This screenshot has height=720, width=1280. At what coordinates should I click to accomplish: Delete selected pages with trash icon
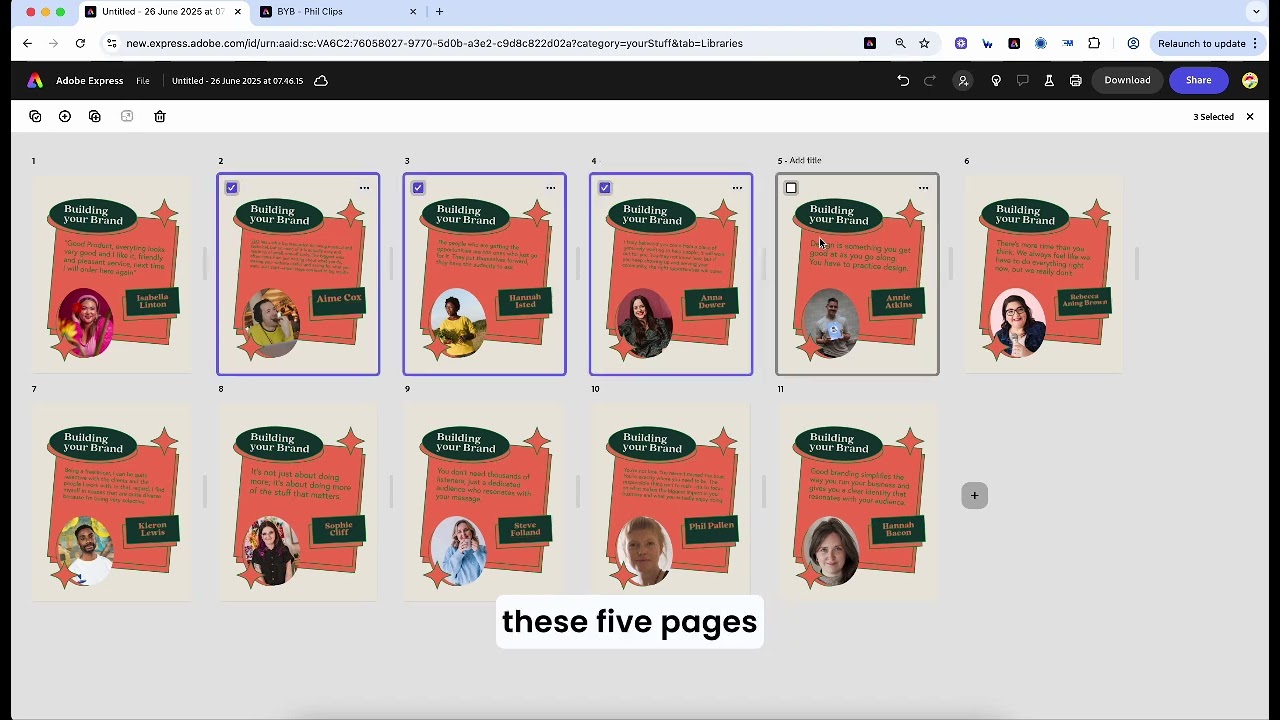point(160,117)
